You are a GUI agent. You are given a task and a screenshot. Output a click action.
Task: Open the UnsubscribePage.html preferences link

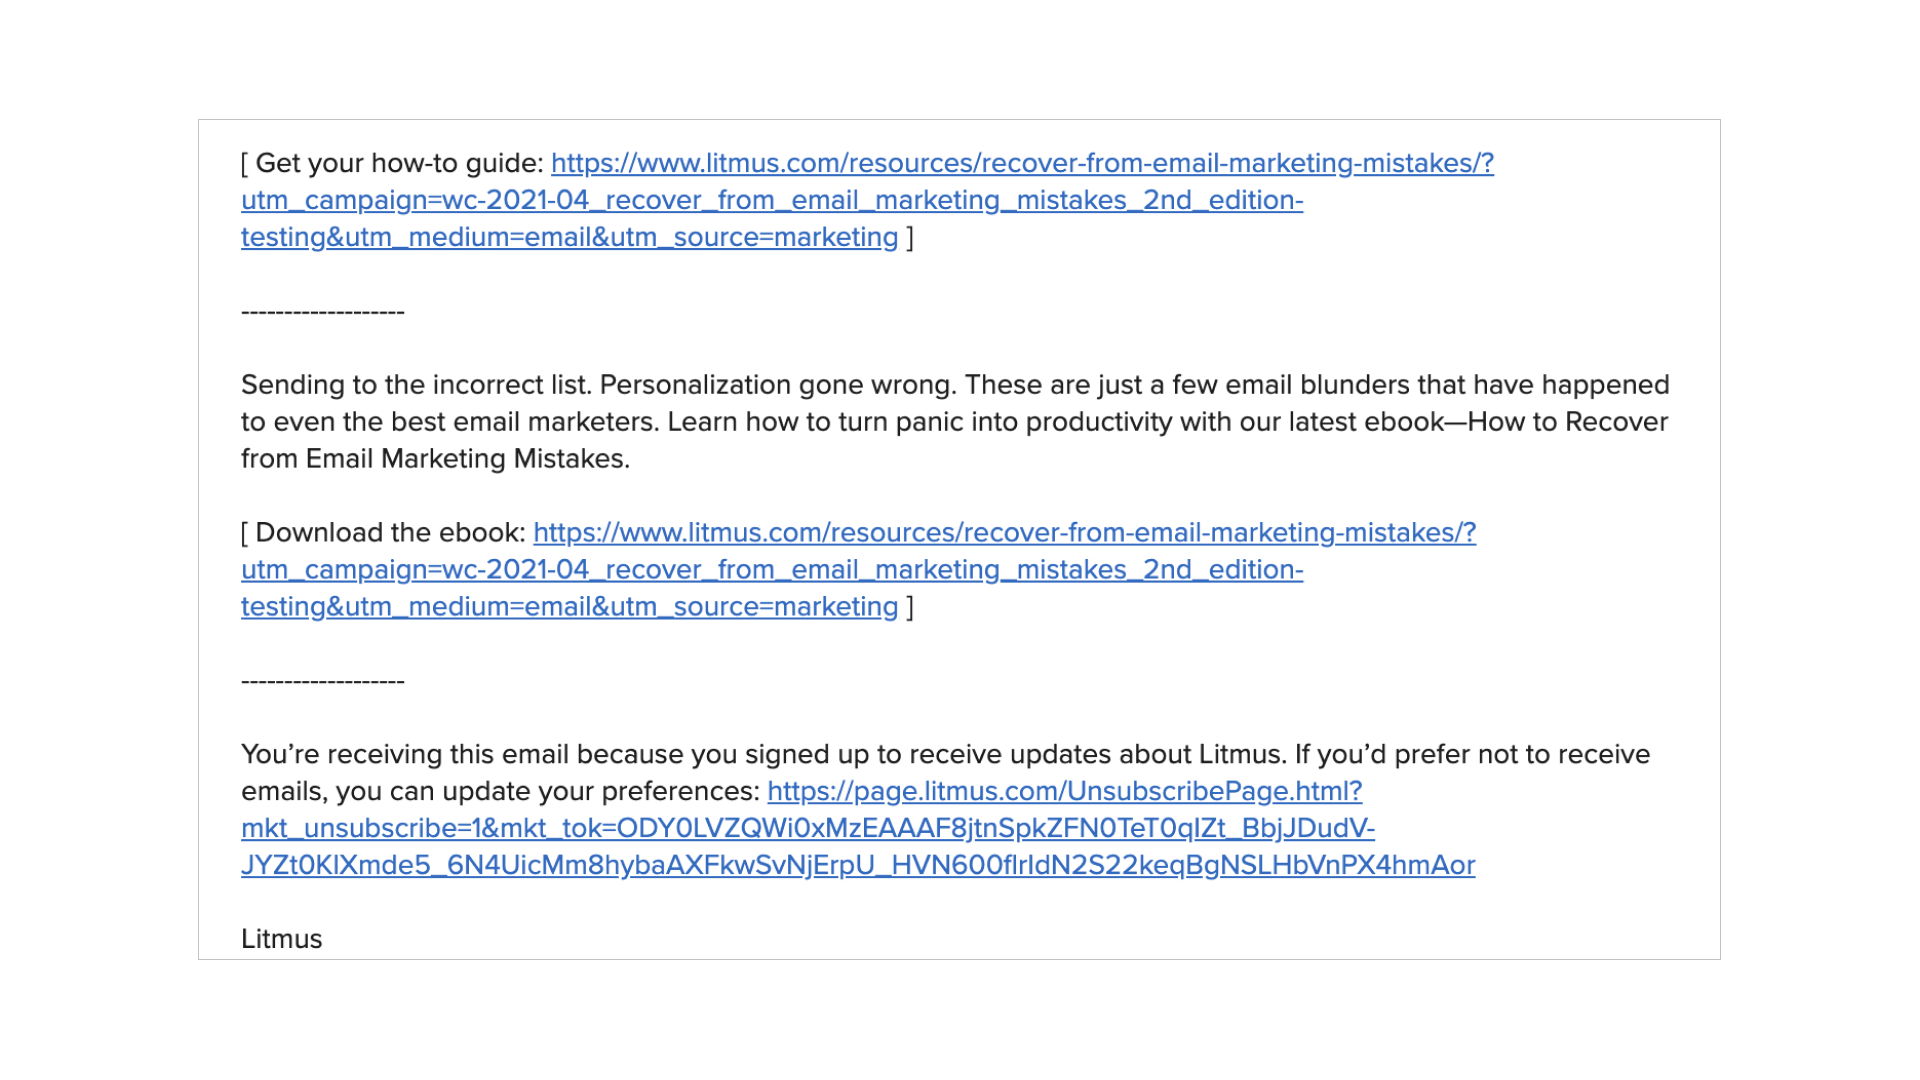[x=1064, y=791]
